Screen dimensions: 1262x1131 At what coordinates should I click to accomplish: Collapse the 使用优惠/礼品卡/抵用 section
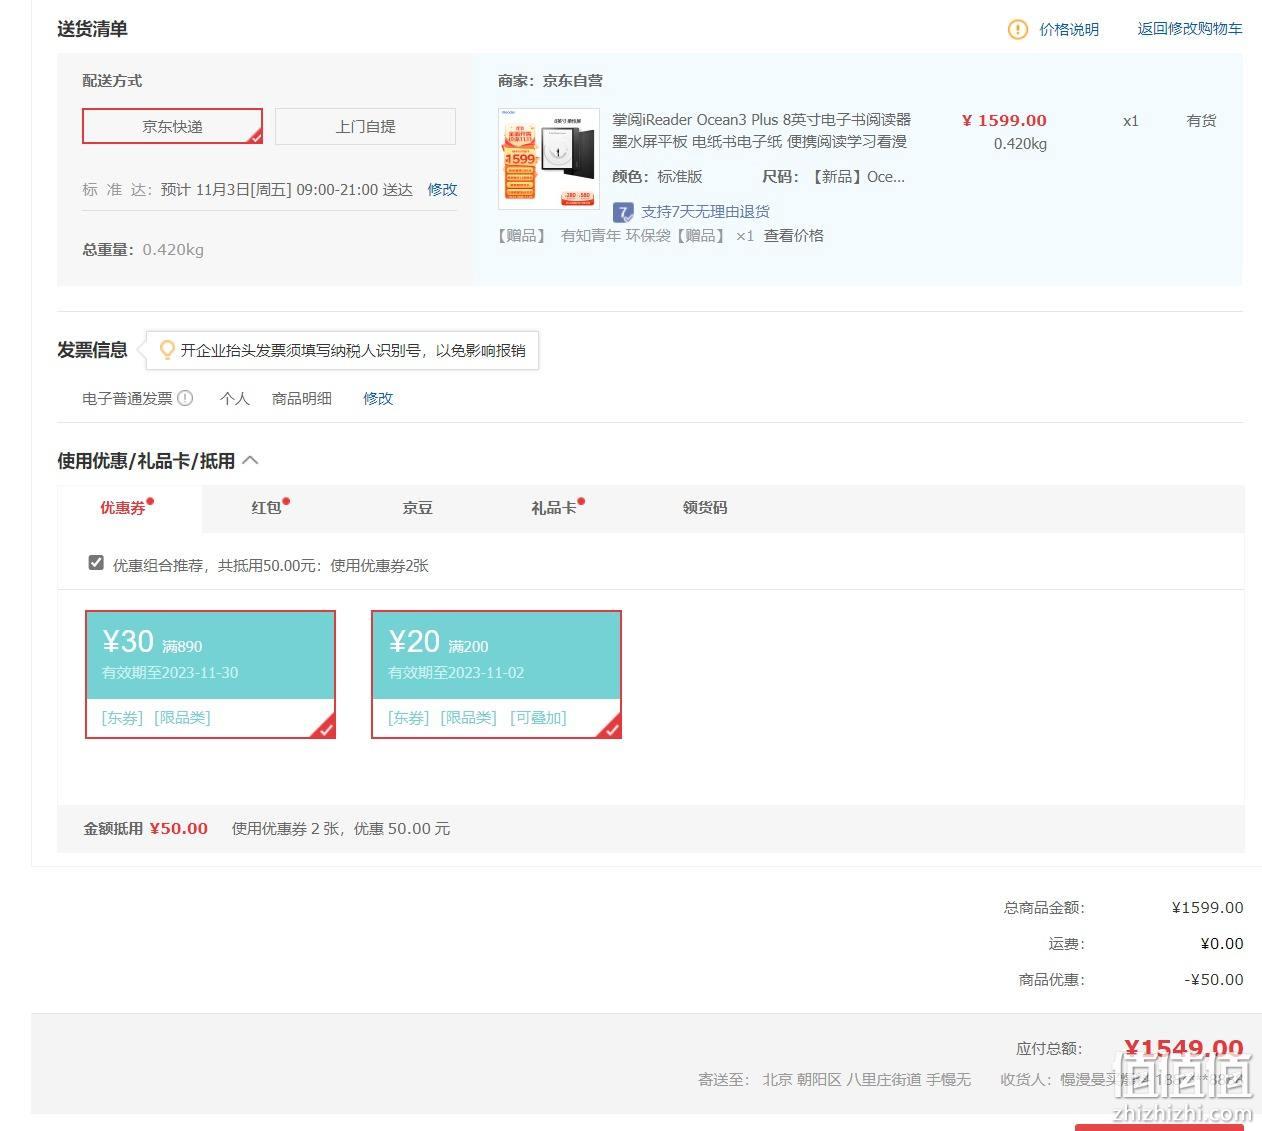[x=250, y=460]
